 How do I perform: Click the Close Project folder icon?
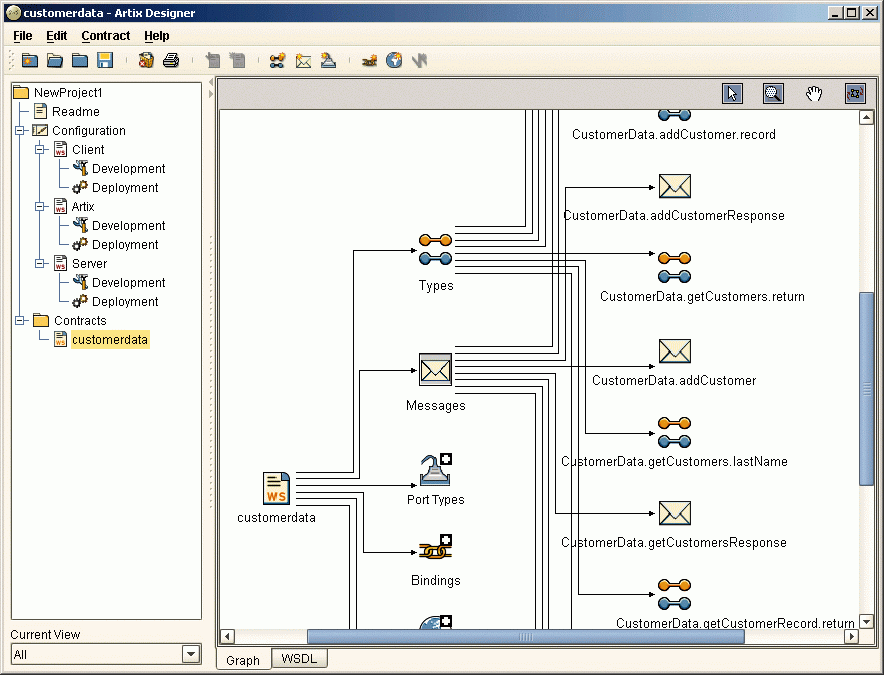(79, 60)
